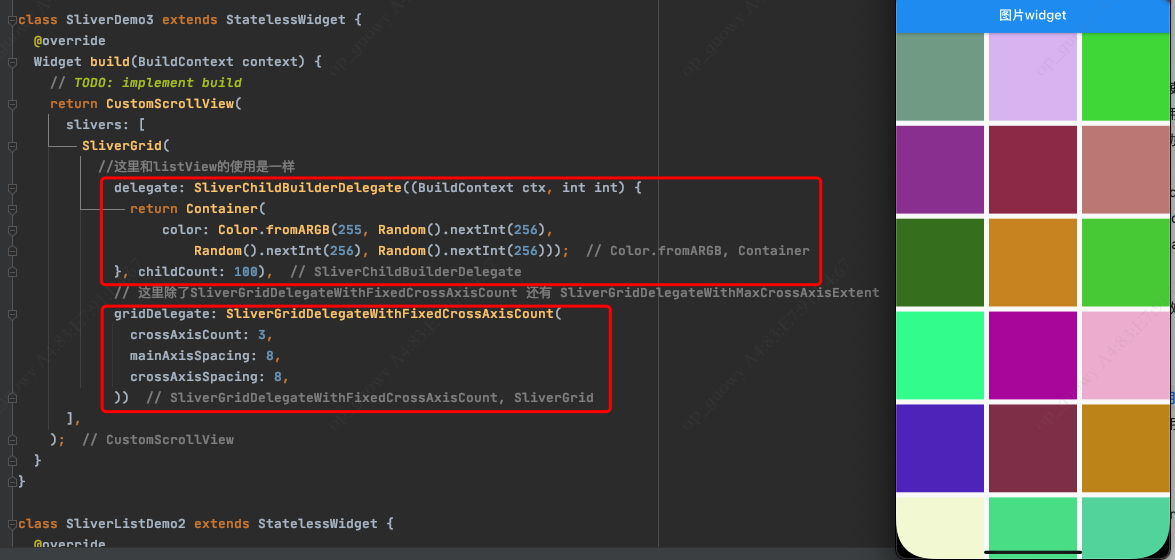
Task: Click 'class SliverListDemo2 extends StatelessWidget' line
Action: (x=205, y=523)
